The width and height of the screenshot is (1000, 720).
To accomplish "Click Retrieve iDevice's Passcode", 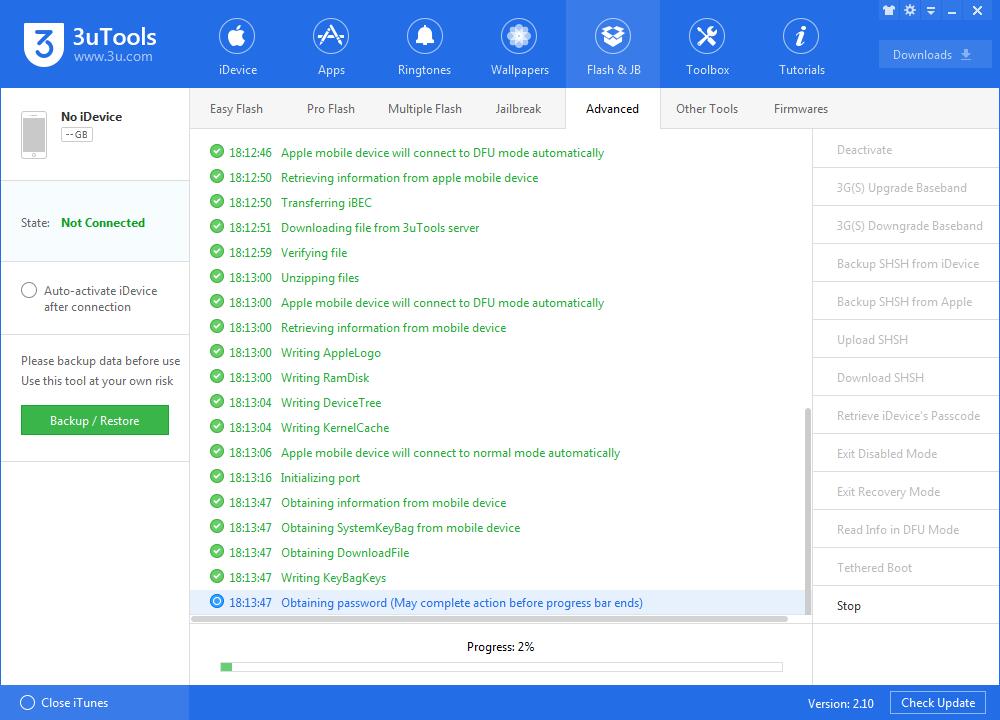I will (906, 415).
